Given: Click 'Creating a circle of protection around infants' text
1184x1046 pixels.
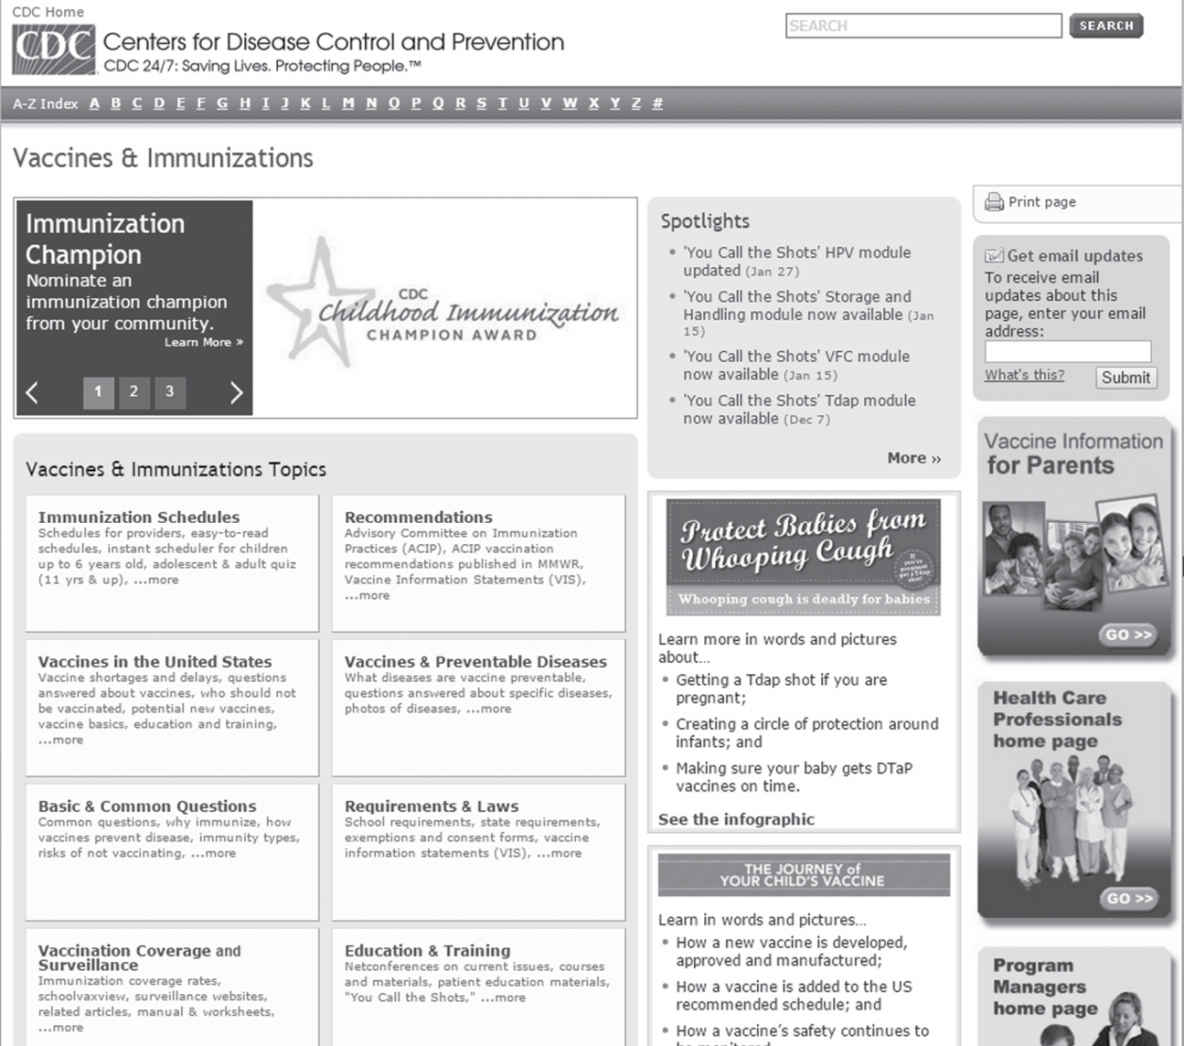Looking at the screenshot, I should coord(807,733).
